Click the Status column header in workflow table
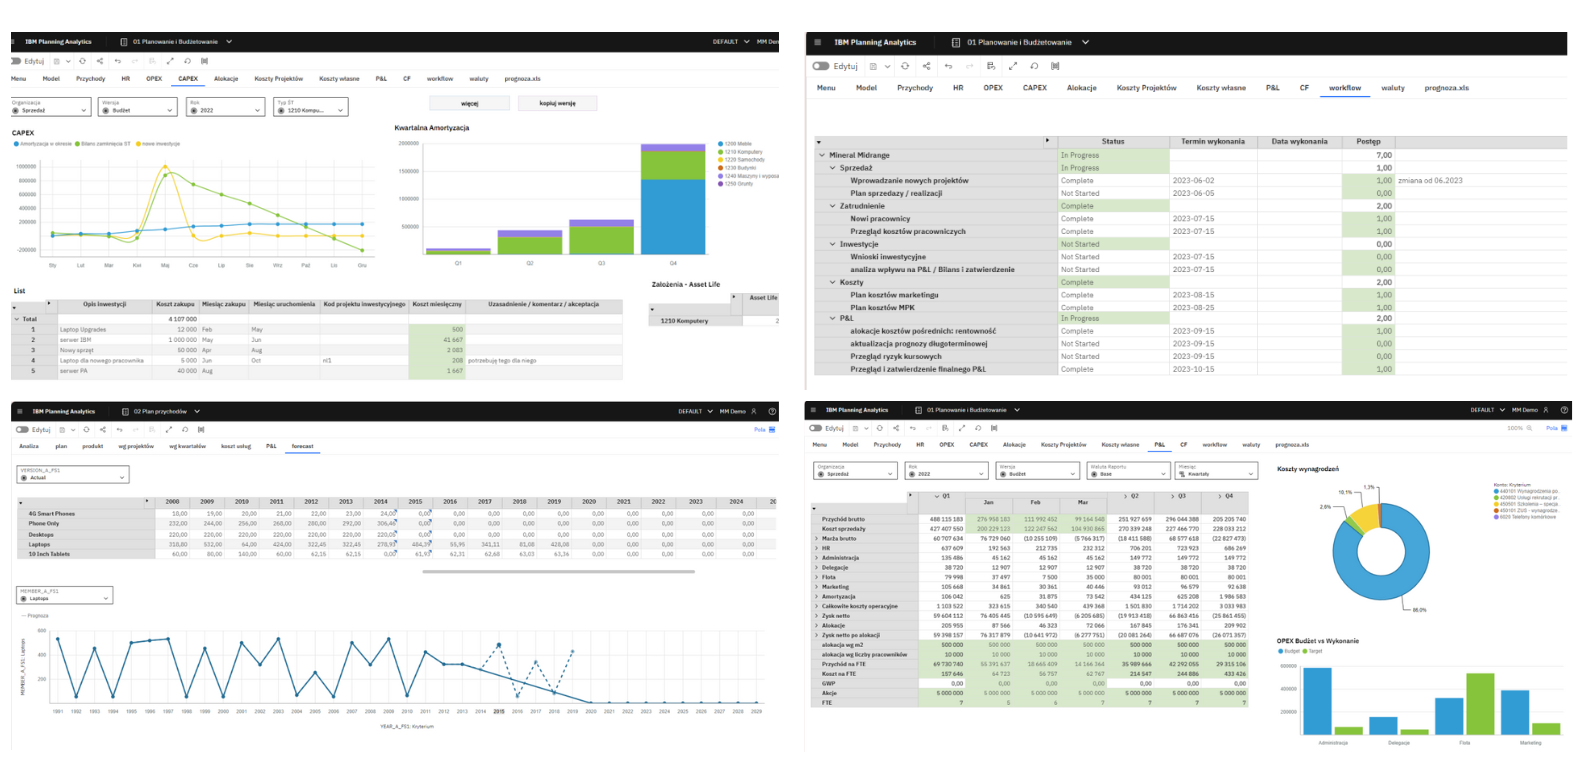The image size is (1584, 780). point(1113,141)
